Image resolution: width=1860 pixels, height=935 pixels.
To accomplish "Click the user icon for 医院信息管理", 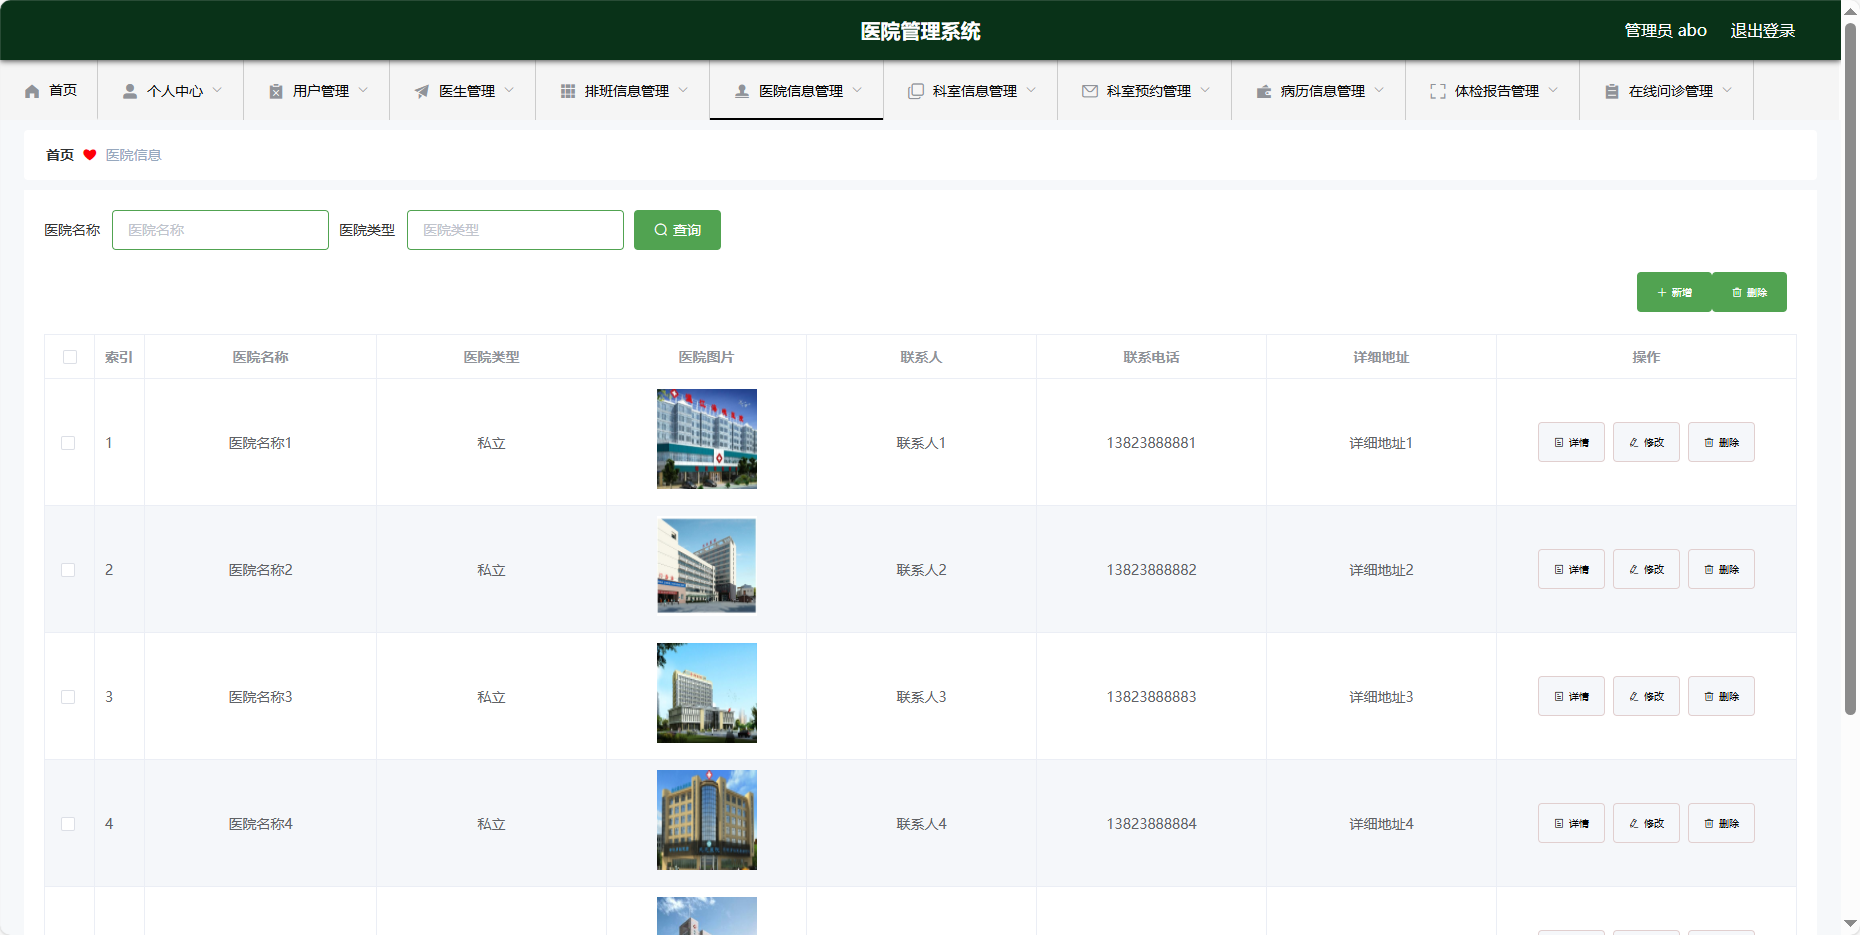I will [x=742, y=91].
